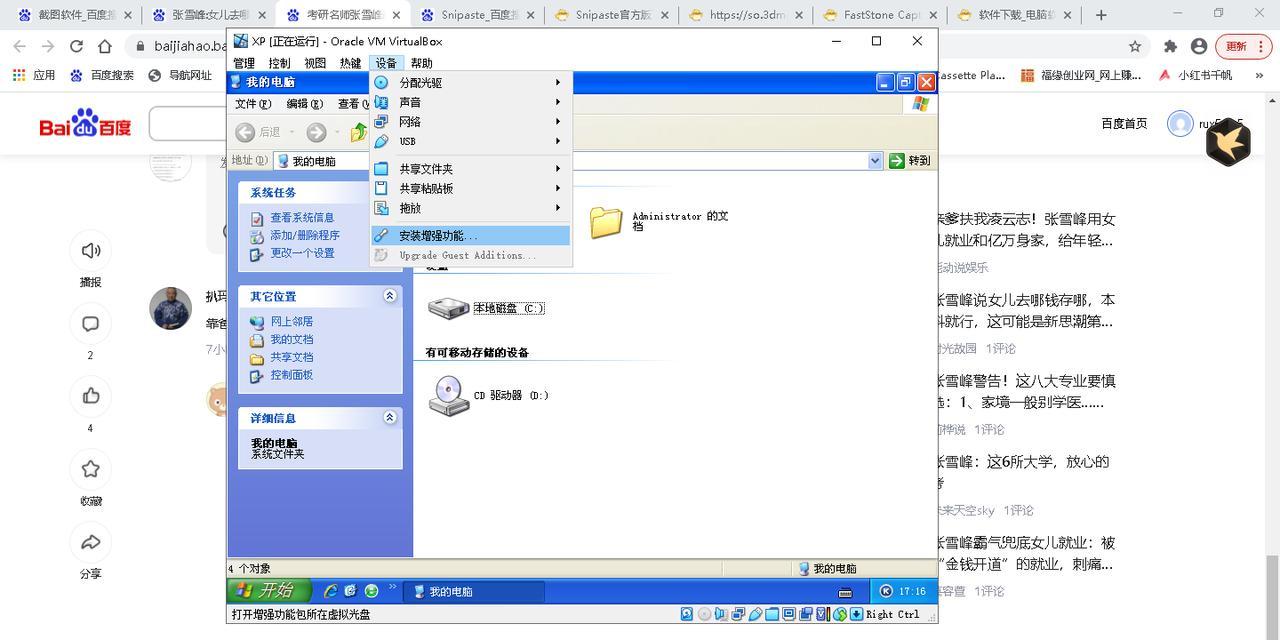Click the VirtualBox optical disk status icon
Image resolution: width=1280 pixels, height=640 pixels.
click(704, 615)
